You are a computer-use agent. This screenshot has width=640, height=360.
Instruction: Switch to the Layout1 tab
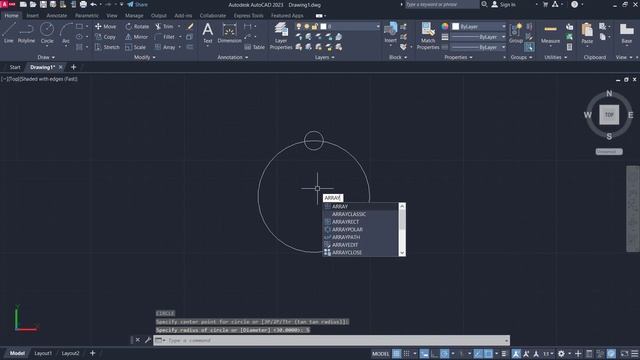[x=43, y=353]
